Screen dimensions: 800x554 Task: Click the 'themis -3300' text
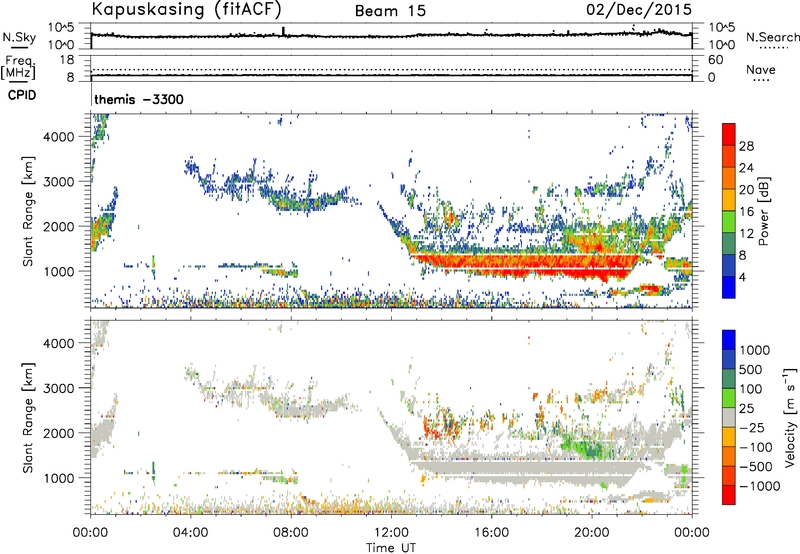[x=139, y=99]
